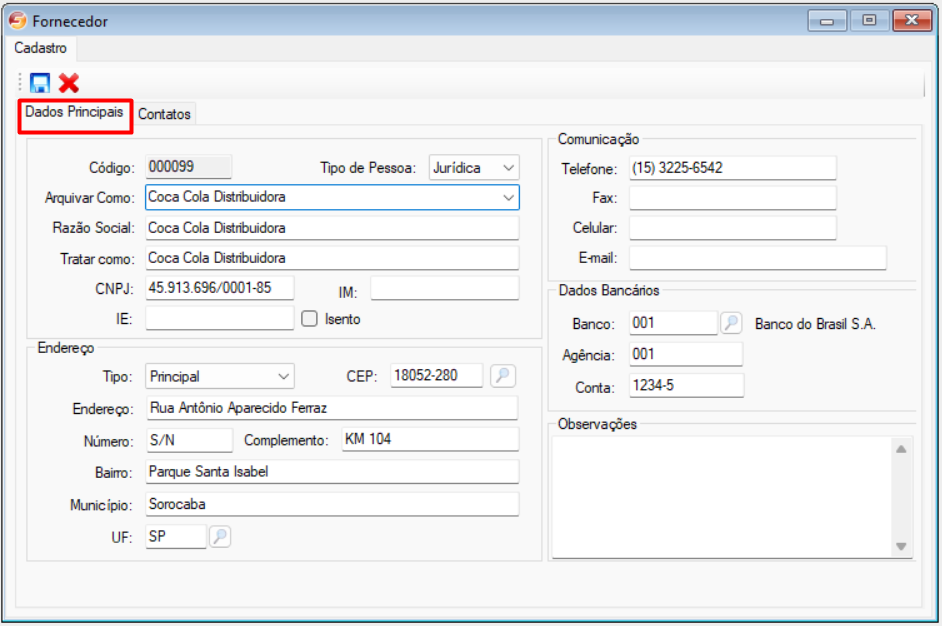942x626 pixels.
Task: Switch to the Contatos tab
Action: pos(165,114)
